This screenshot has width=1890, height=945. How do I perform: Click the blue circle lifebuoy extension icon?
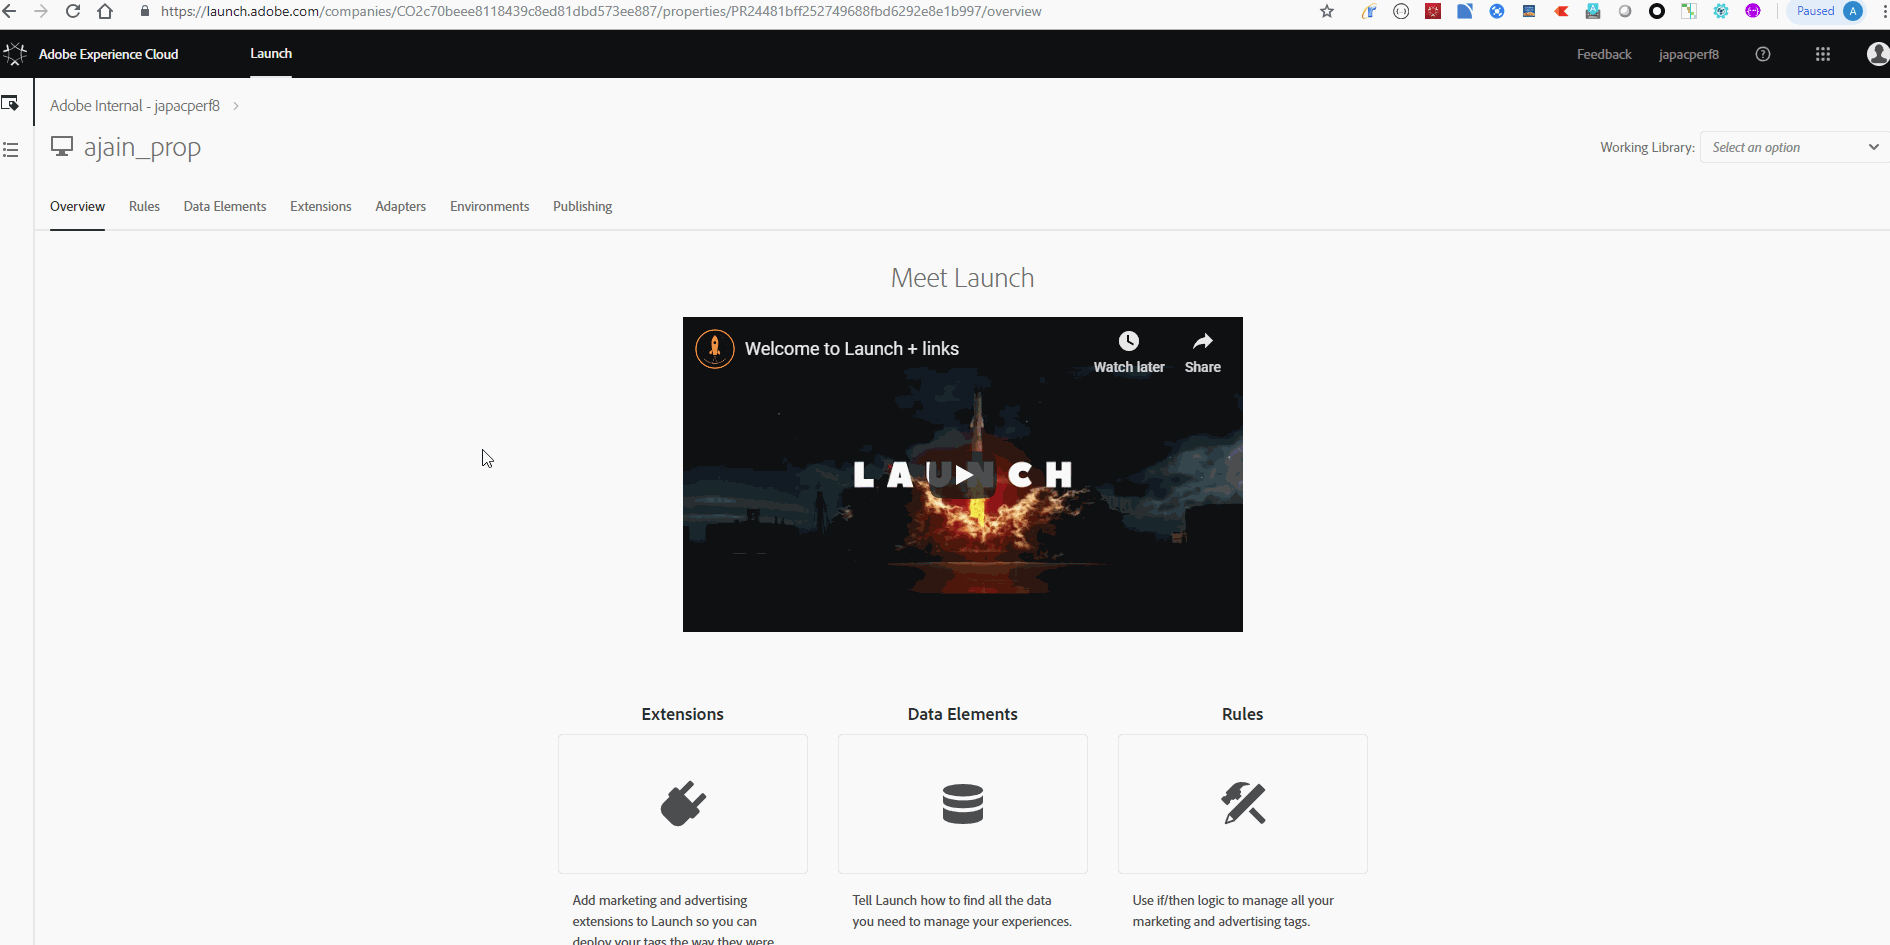click(1497, 12)
